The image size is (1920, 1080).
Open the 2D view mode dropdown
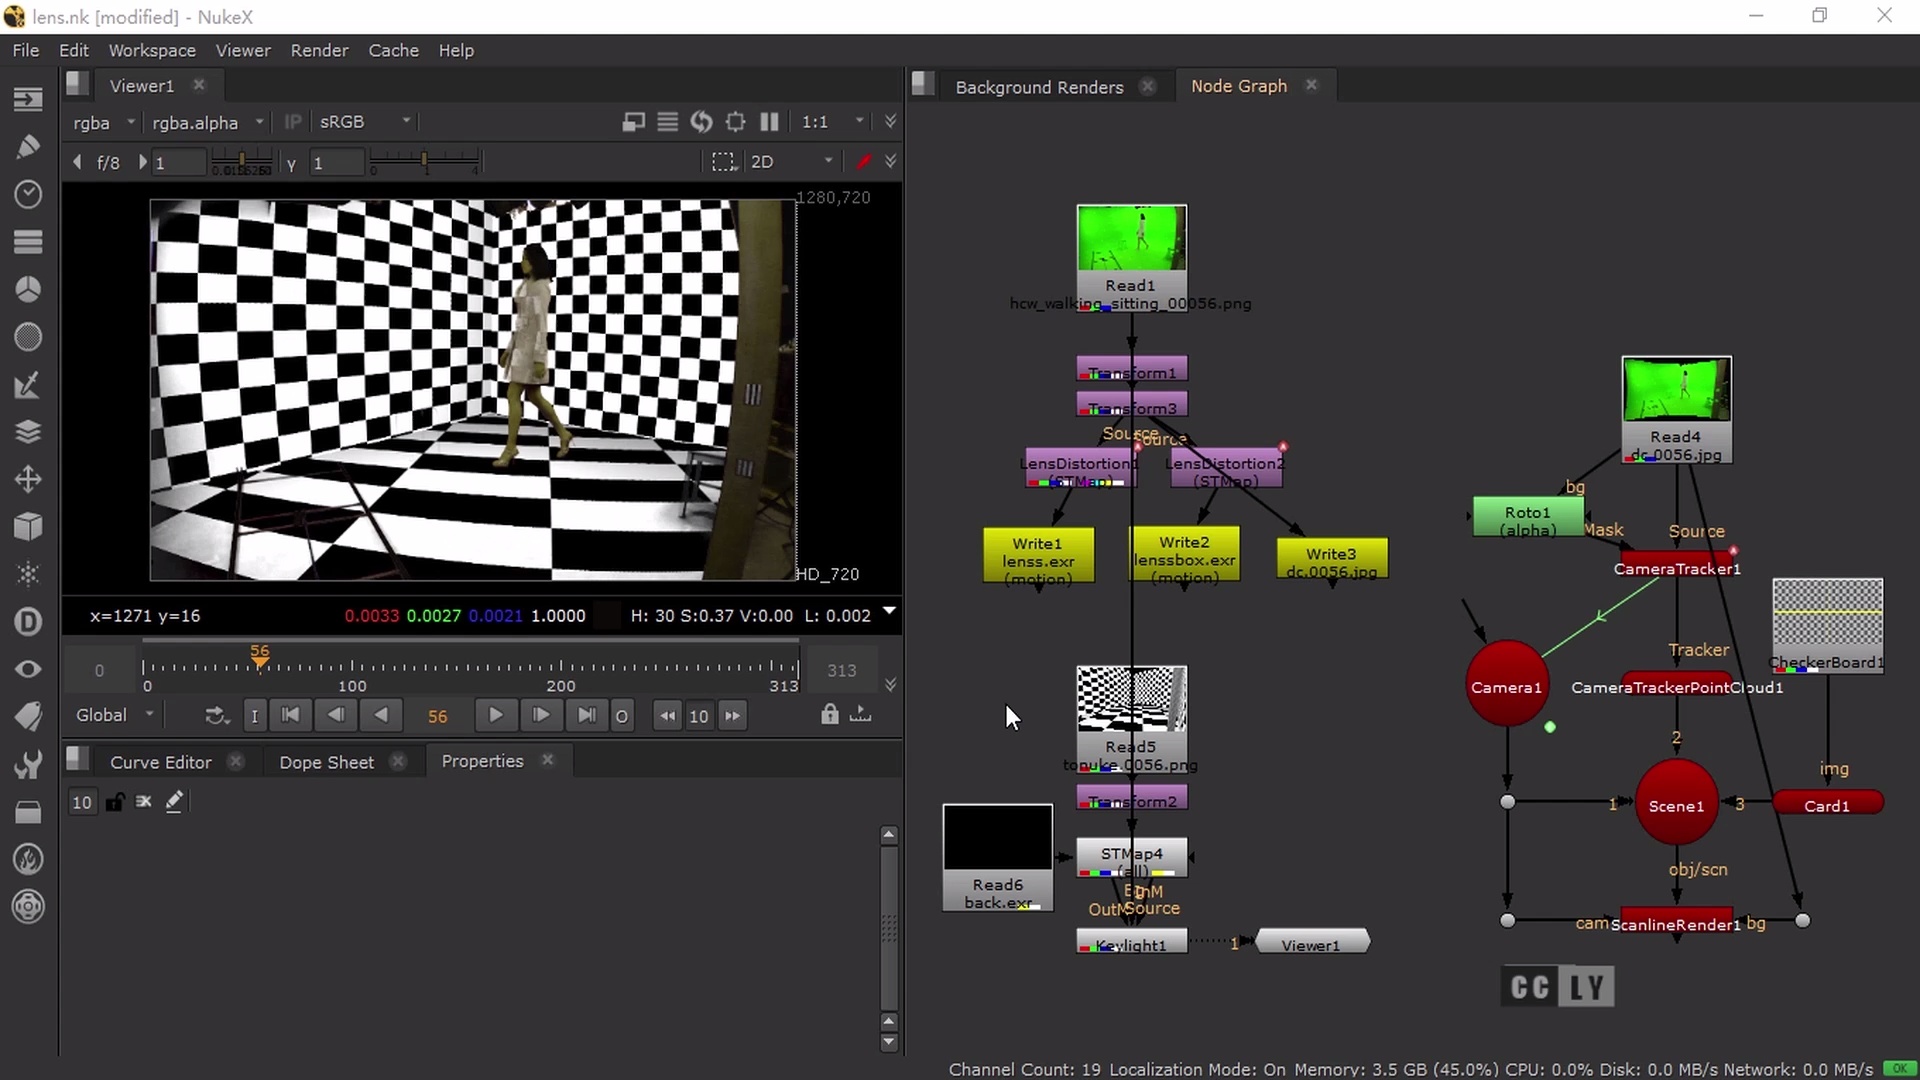[791, 162]
